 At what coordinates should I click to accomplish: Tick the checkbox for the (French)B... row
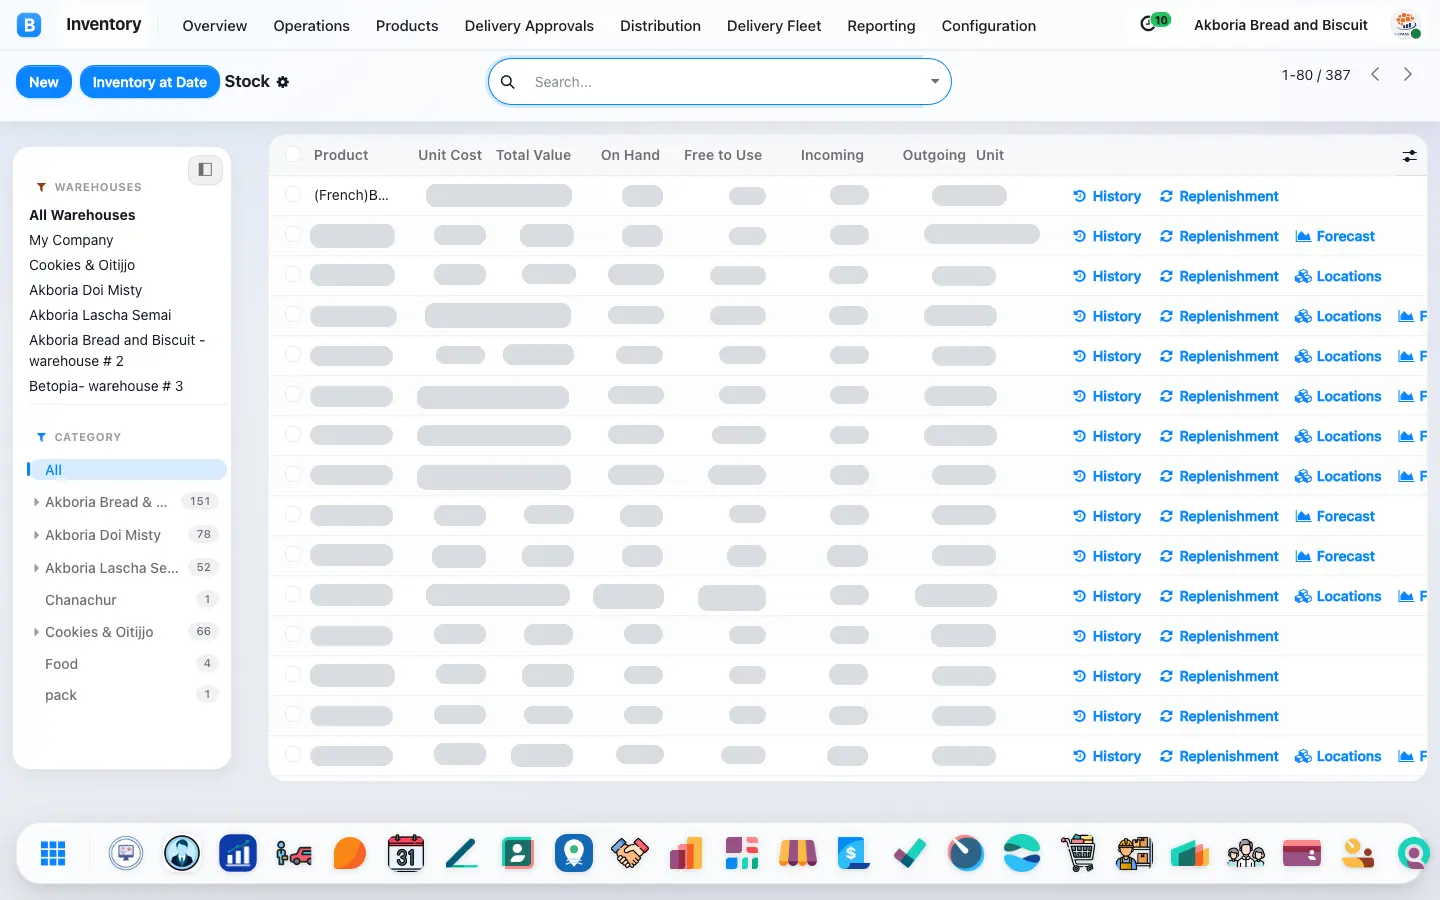pos(293,194)
